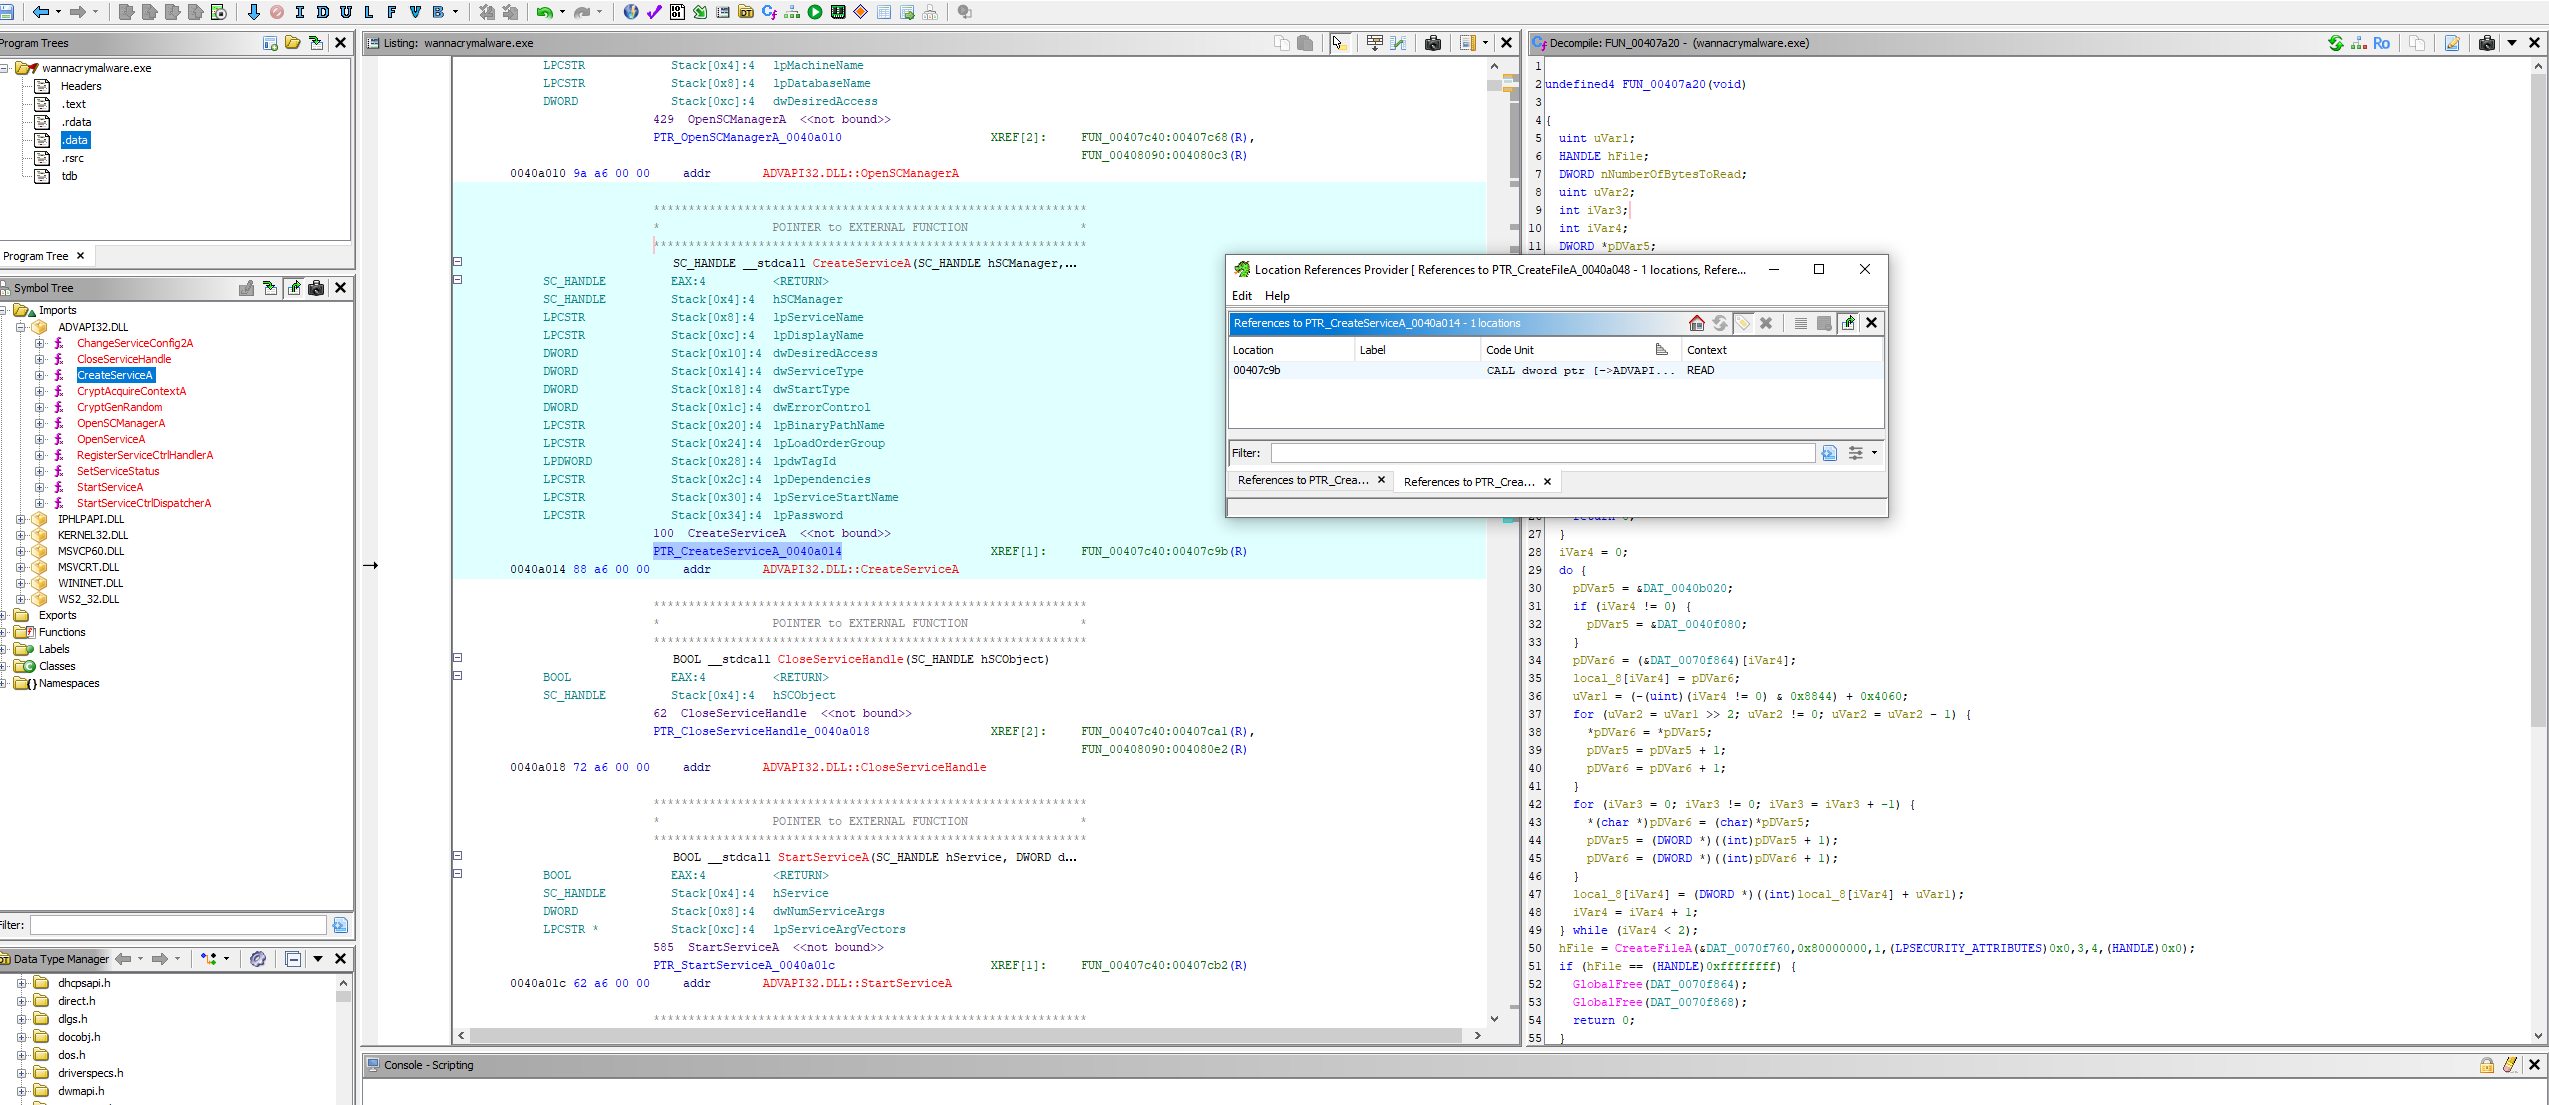The width and height of the screenshot is (2549, 1105).
Task: Open the Help menu in Location References
Action: [x=1277, y=296]
